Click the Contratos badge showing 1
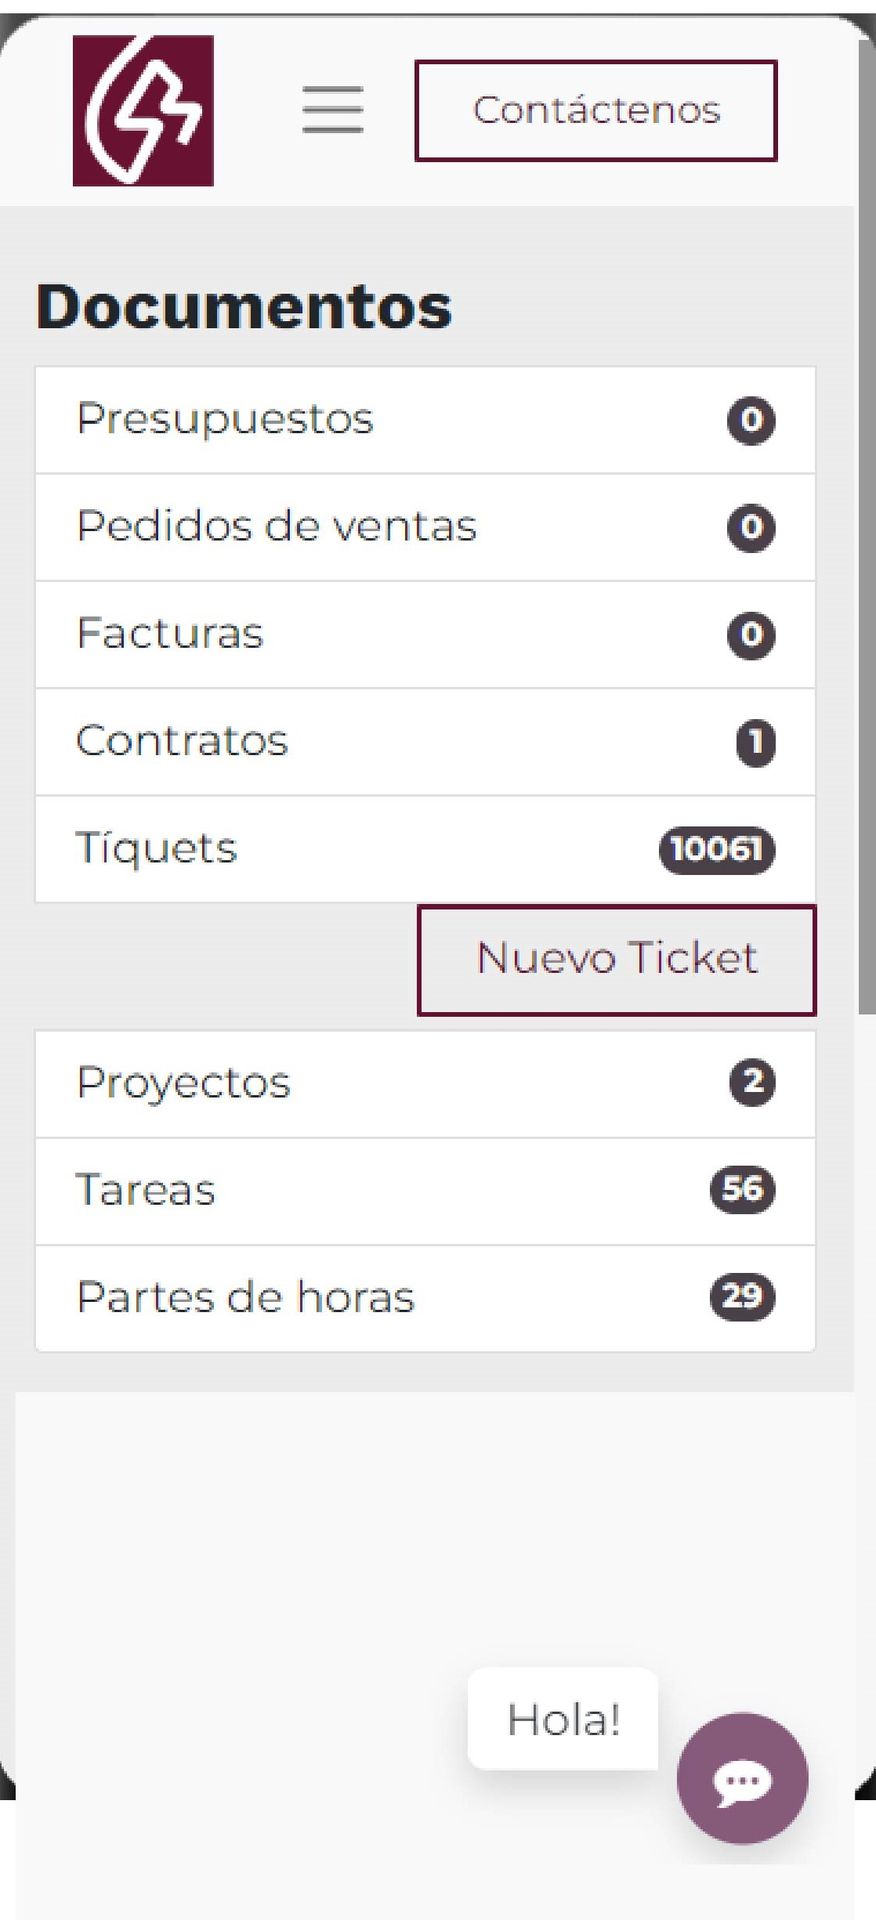 point(756,742)
